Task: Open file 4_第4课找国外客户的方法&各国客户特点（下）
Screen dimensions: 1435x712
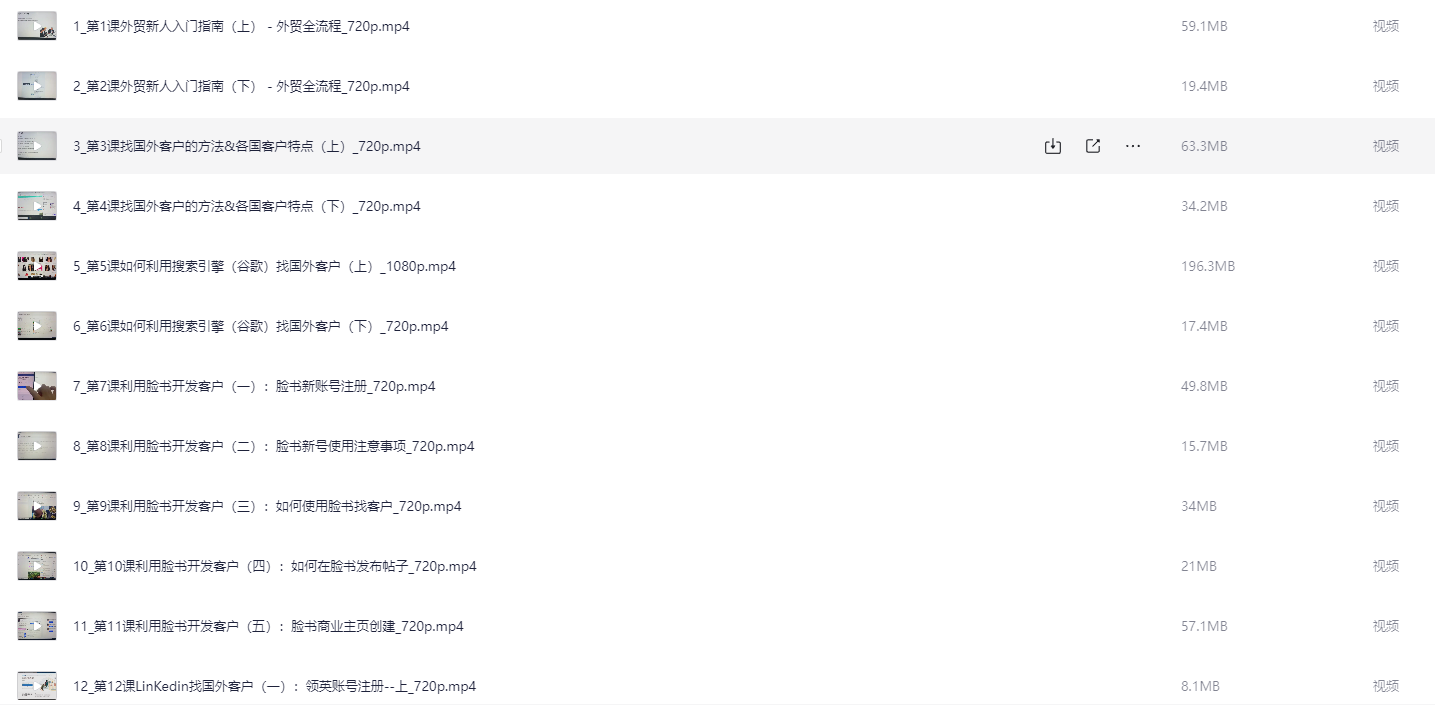Action: tap(247, 206)
